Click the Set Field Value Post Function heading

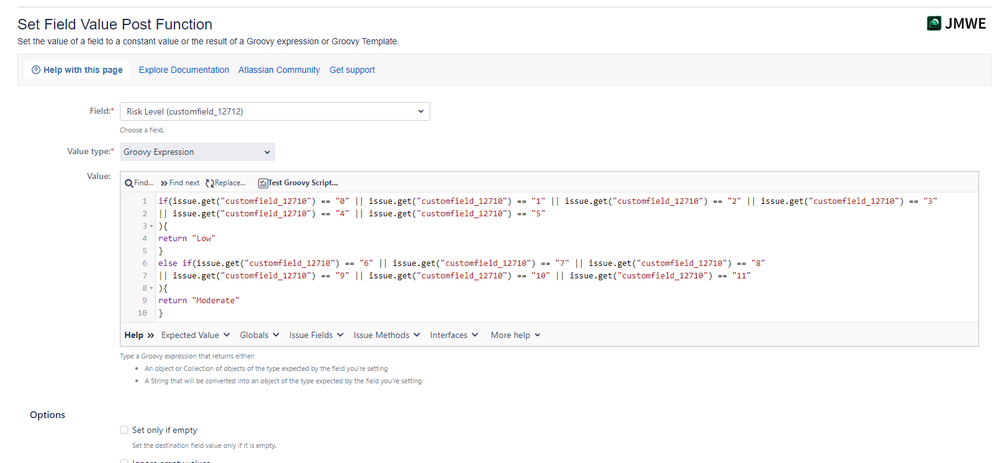point(115,24)
